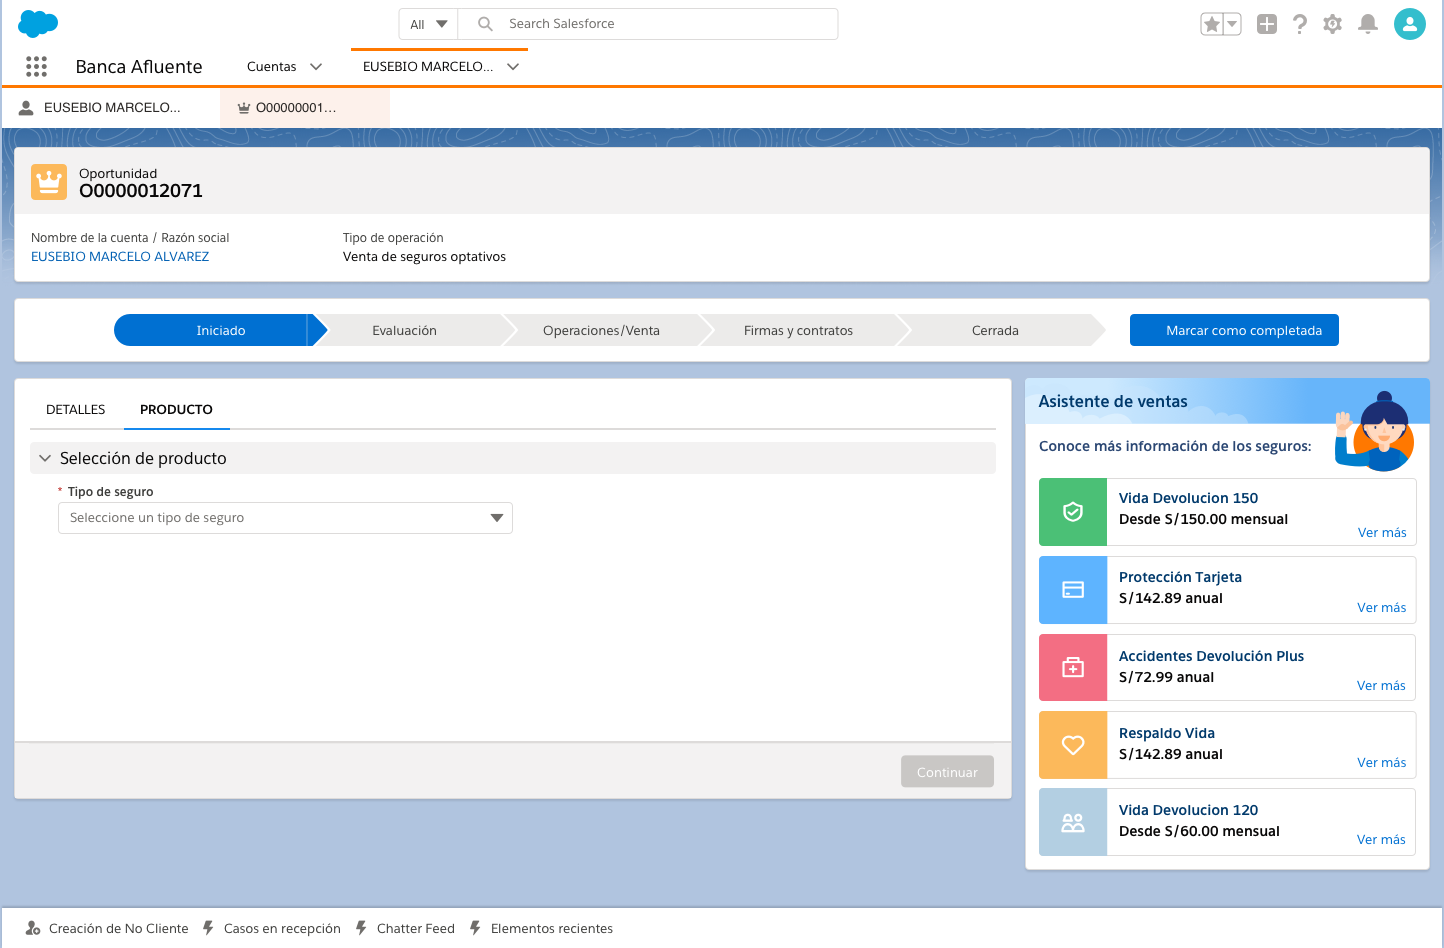Open Casos en recepción utility item
Image resolution: width=1444 pixels, height=948 pixels.
click(x=271, y=928)
